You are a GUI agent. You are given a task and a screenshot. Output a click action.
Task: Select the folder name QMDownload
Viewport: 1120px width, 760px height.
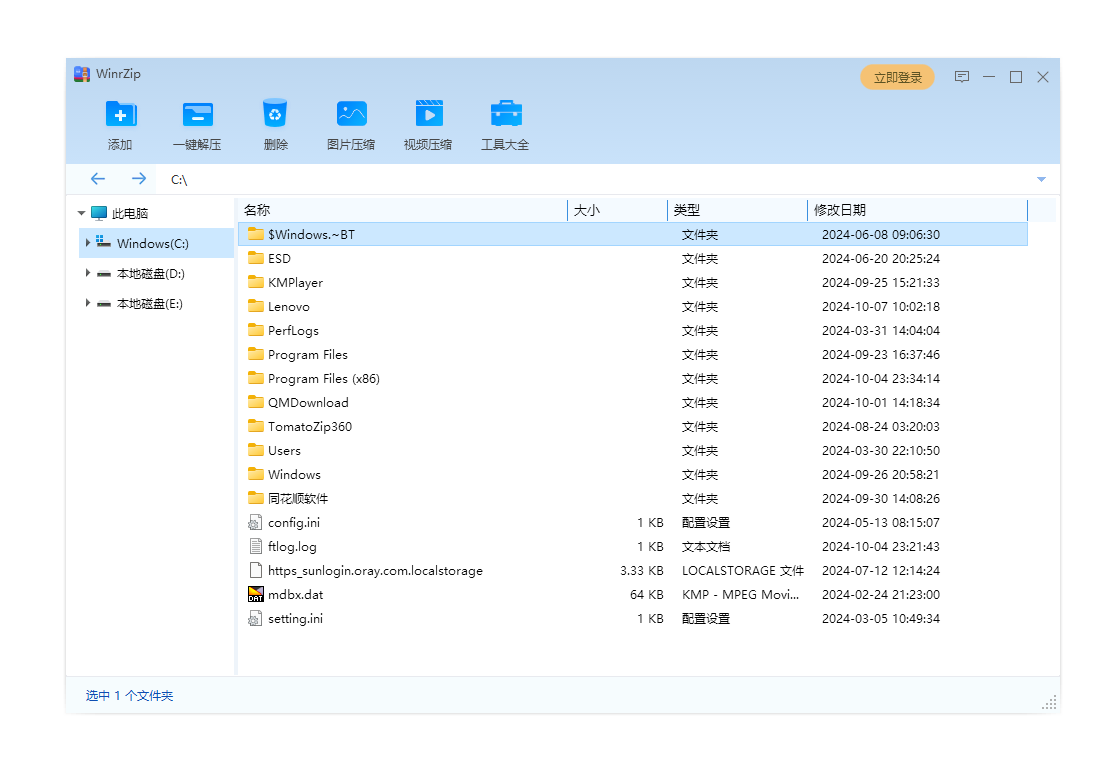click(308, 403)
